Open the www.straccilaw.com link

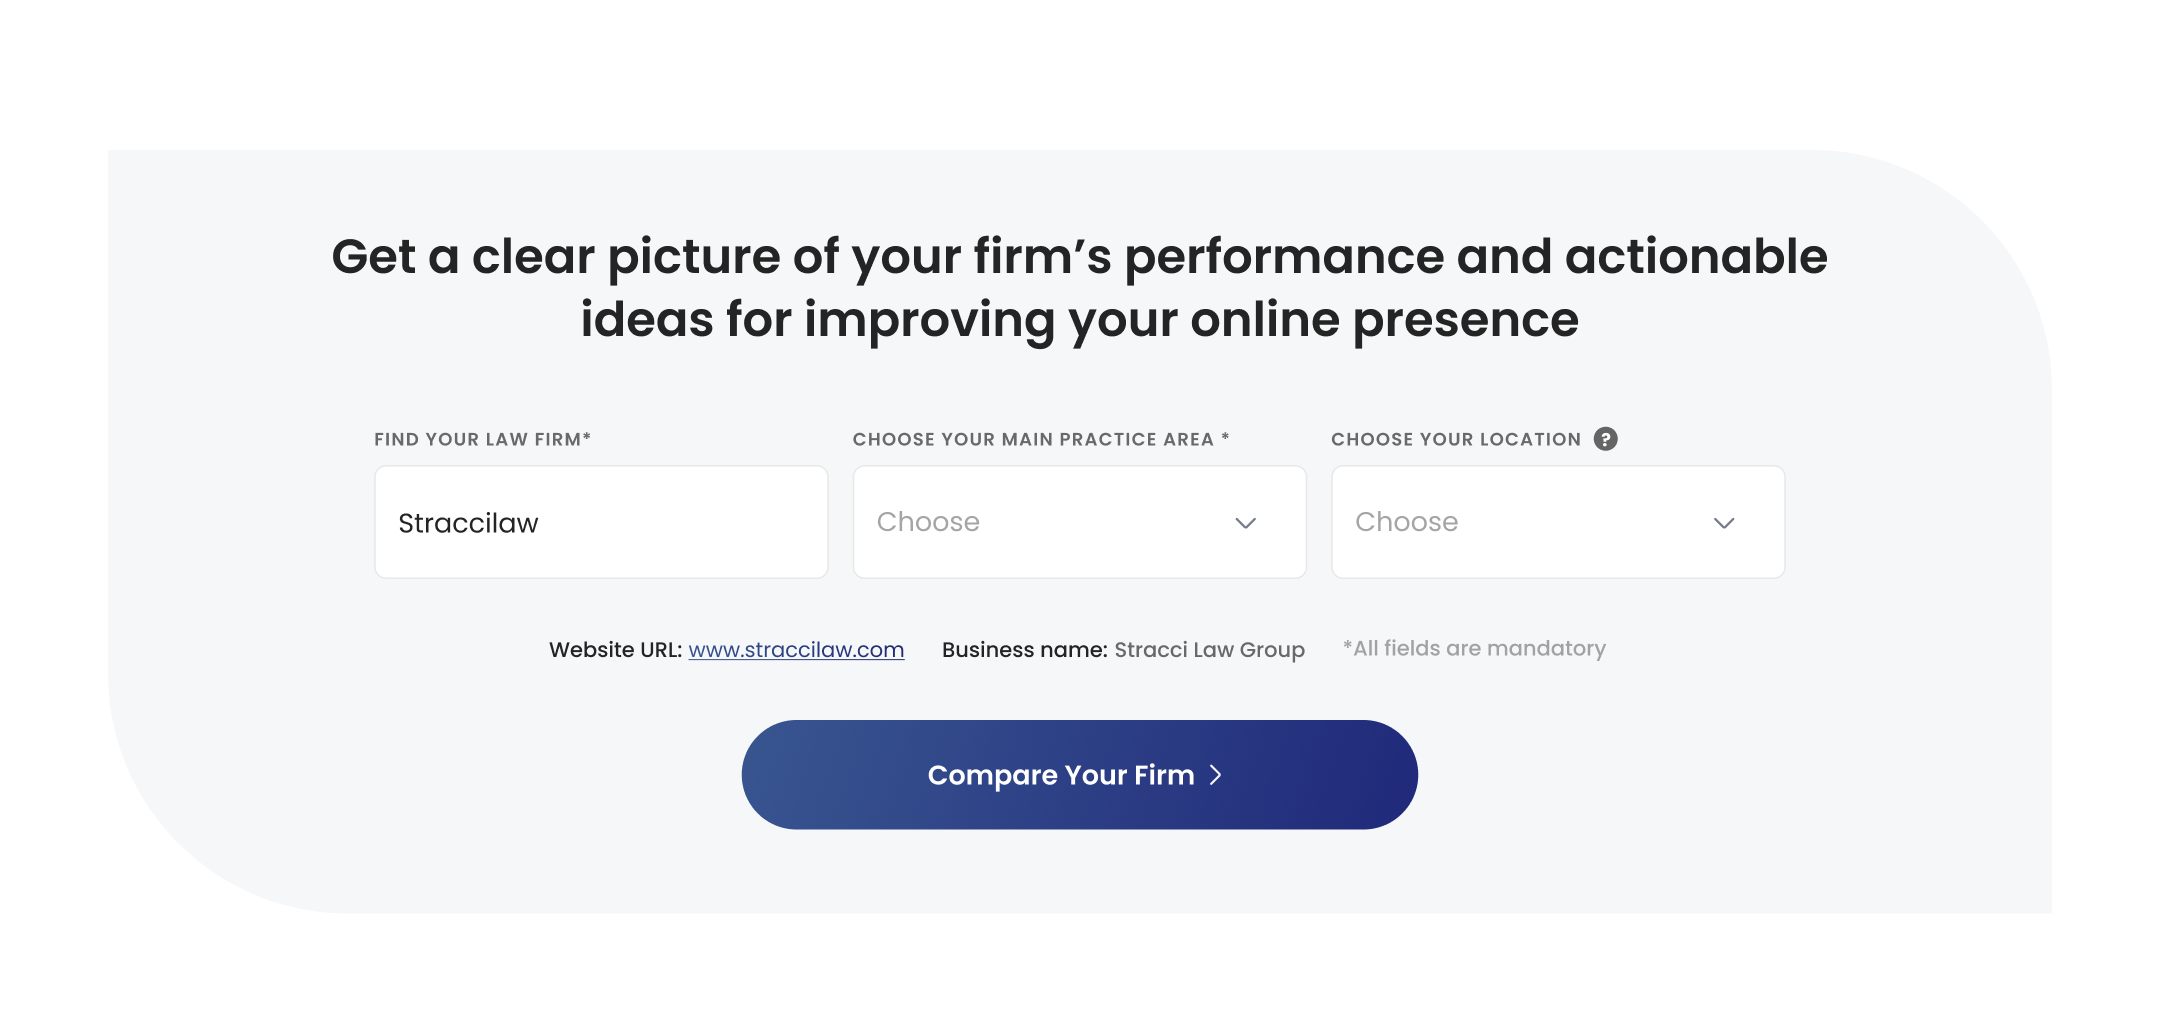pyautogui.click(x=796, y=650)
